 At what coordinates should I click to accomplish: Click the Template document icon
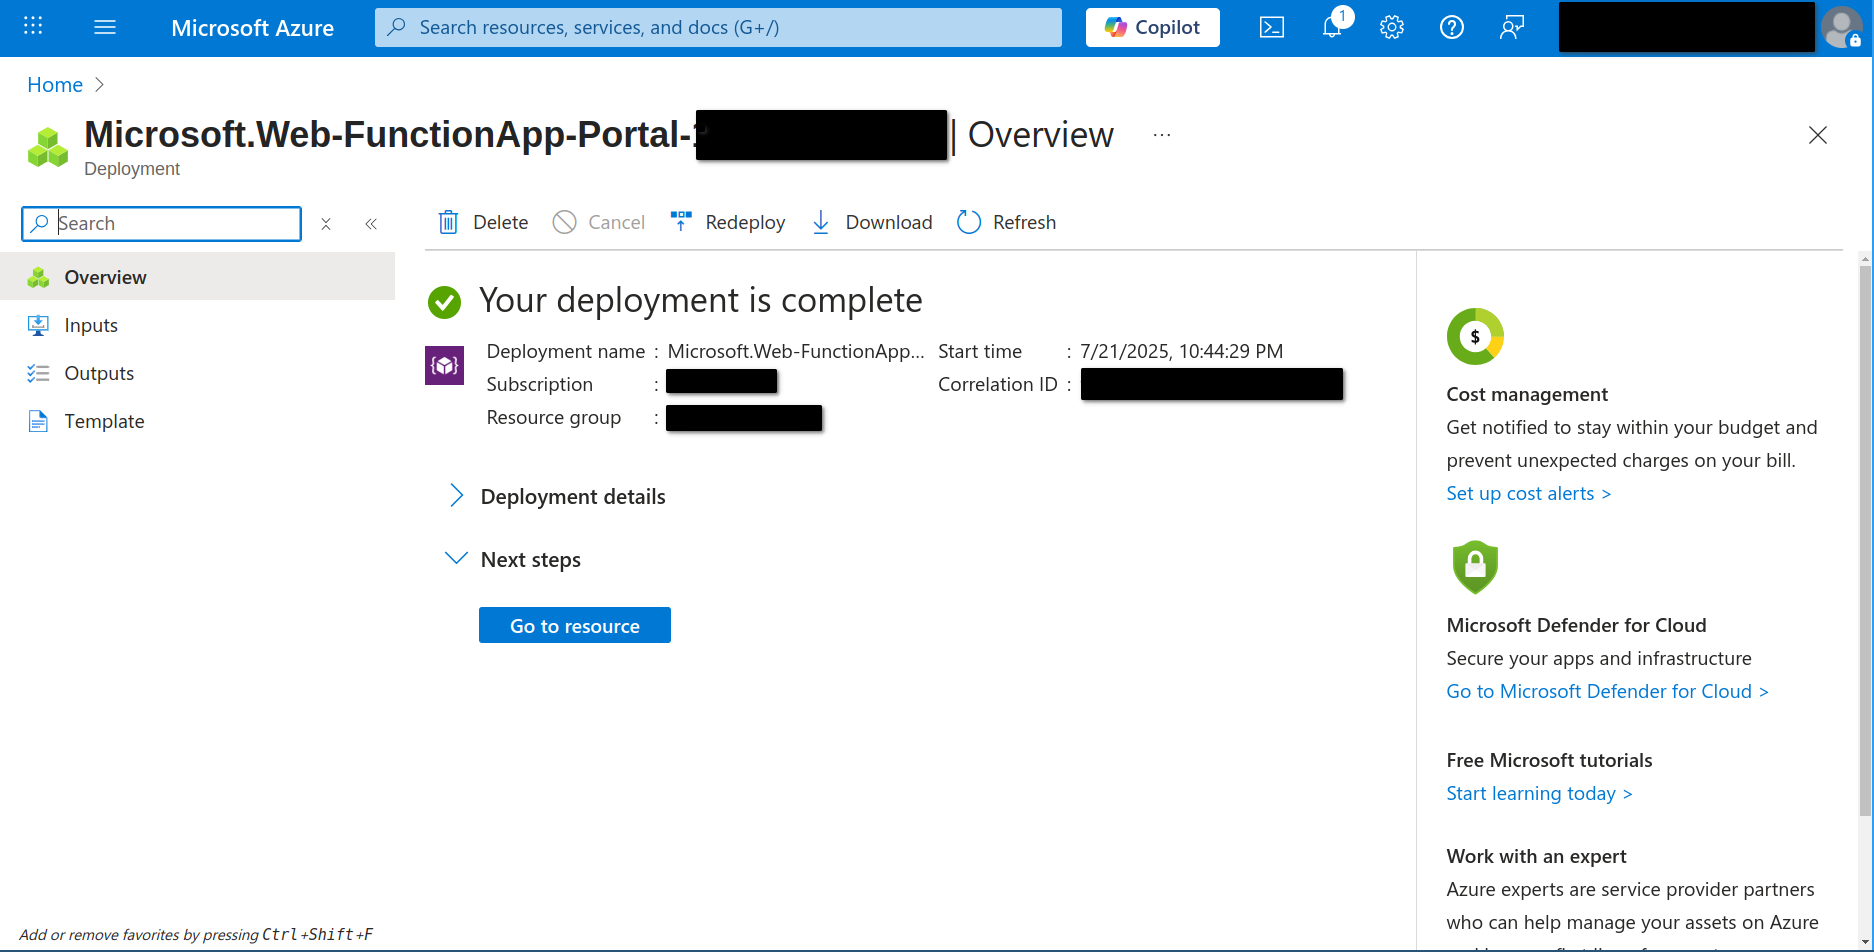pyautogui.click(x=38, y=421)
